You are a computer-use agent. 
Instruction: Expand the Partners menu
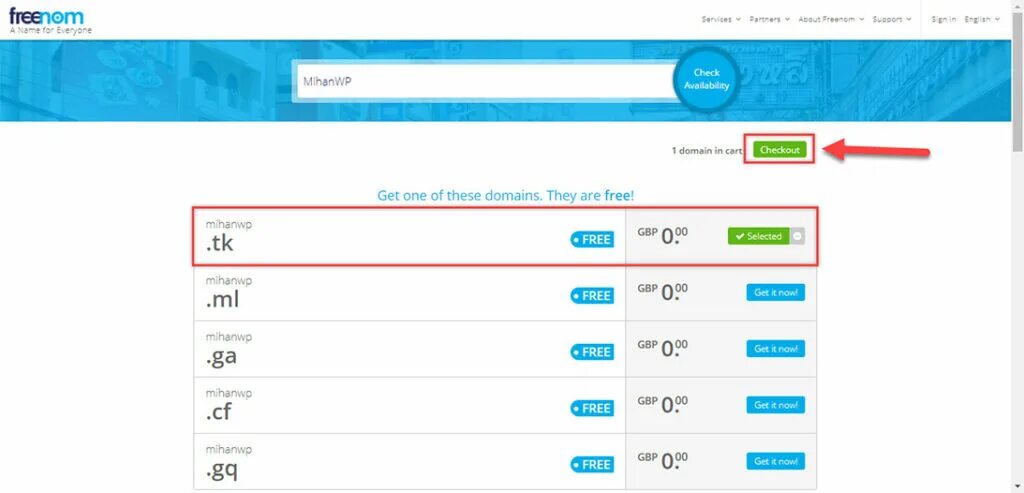pyautogui.click(x=769, y=20)
